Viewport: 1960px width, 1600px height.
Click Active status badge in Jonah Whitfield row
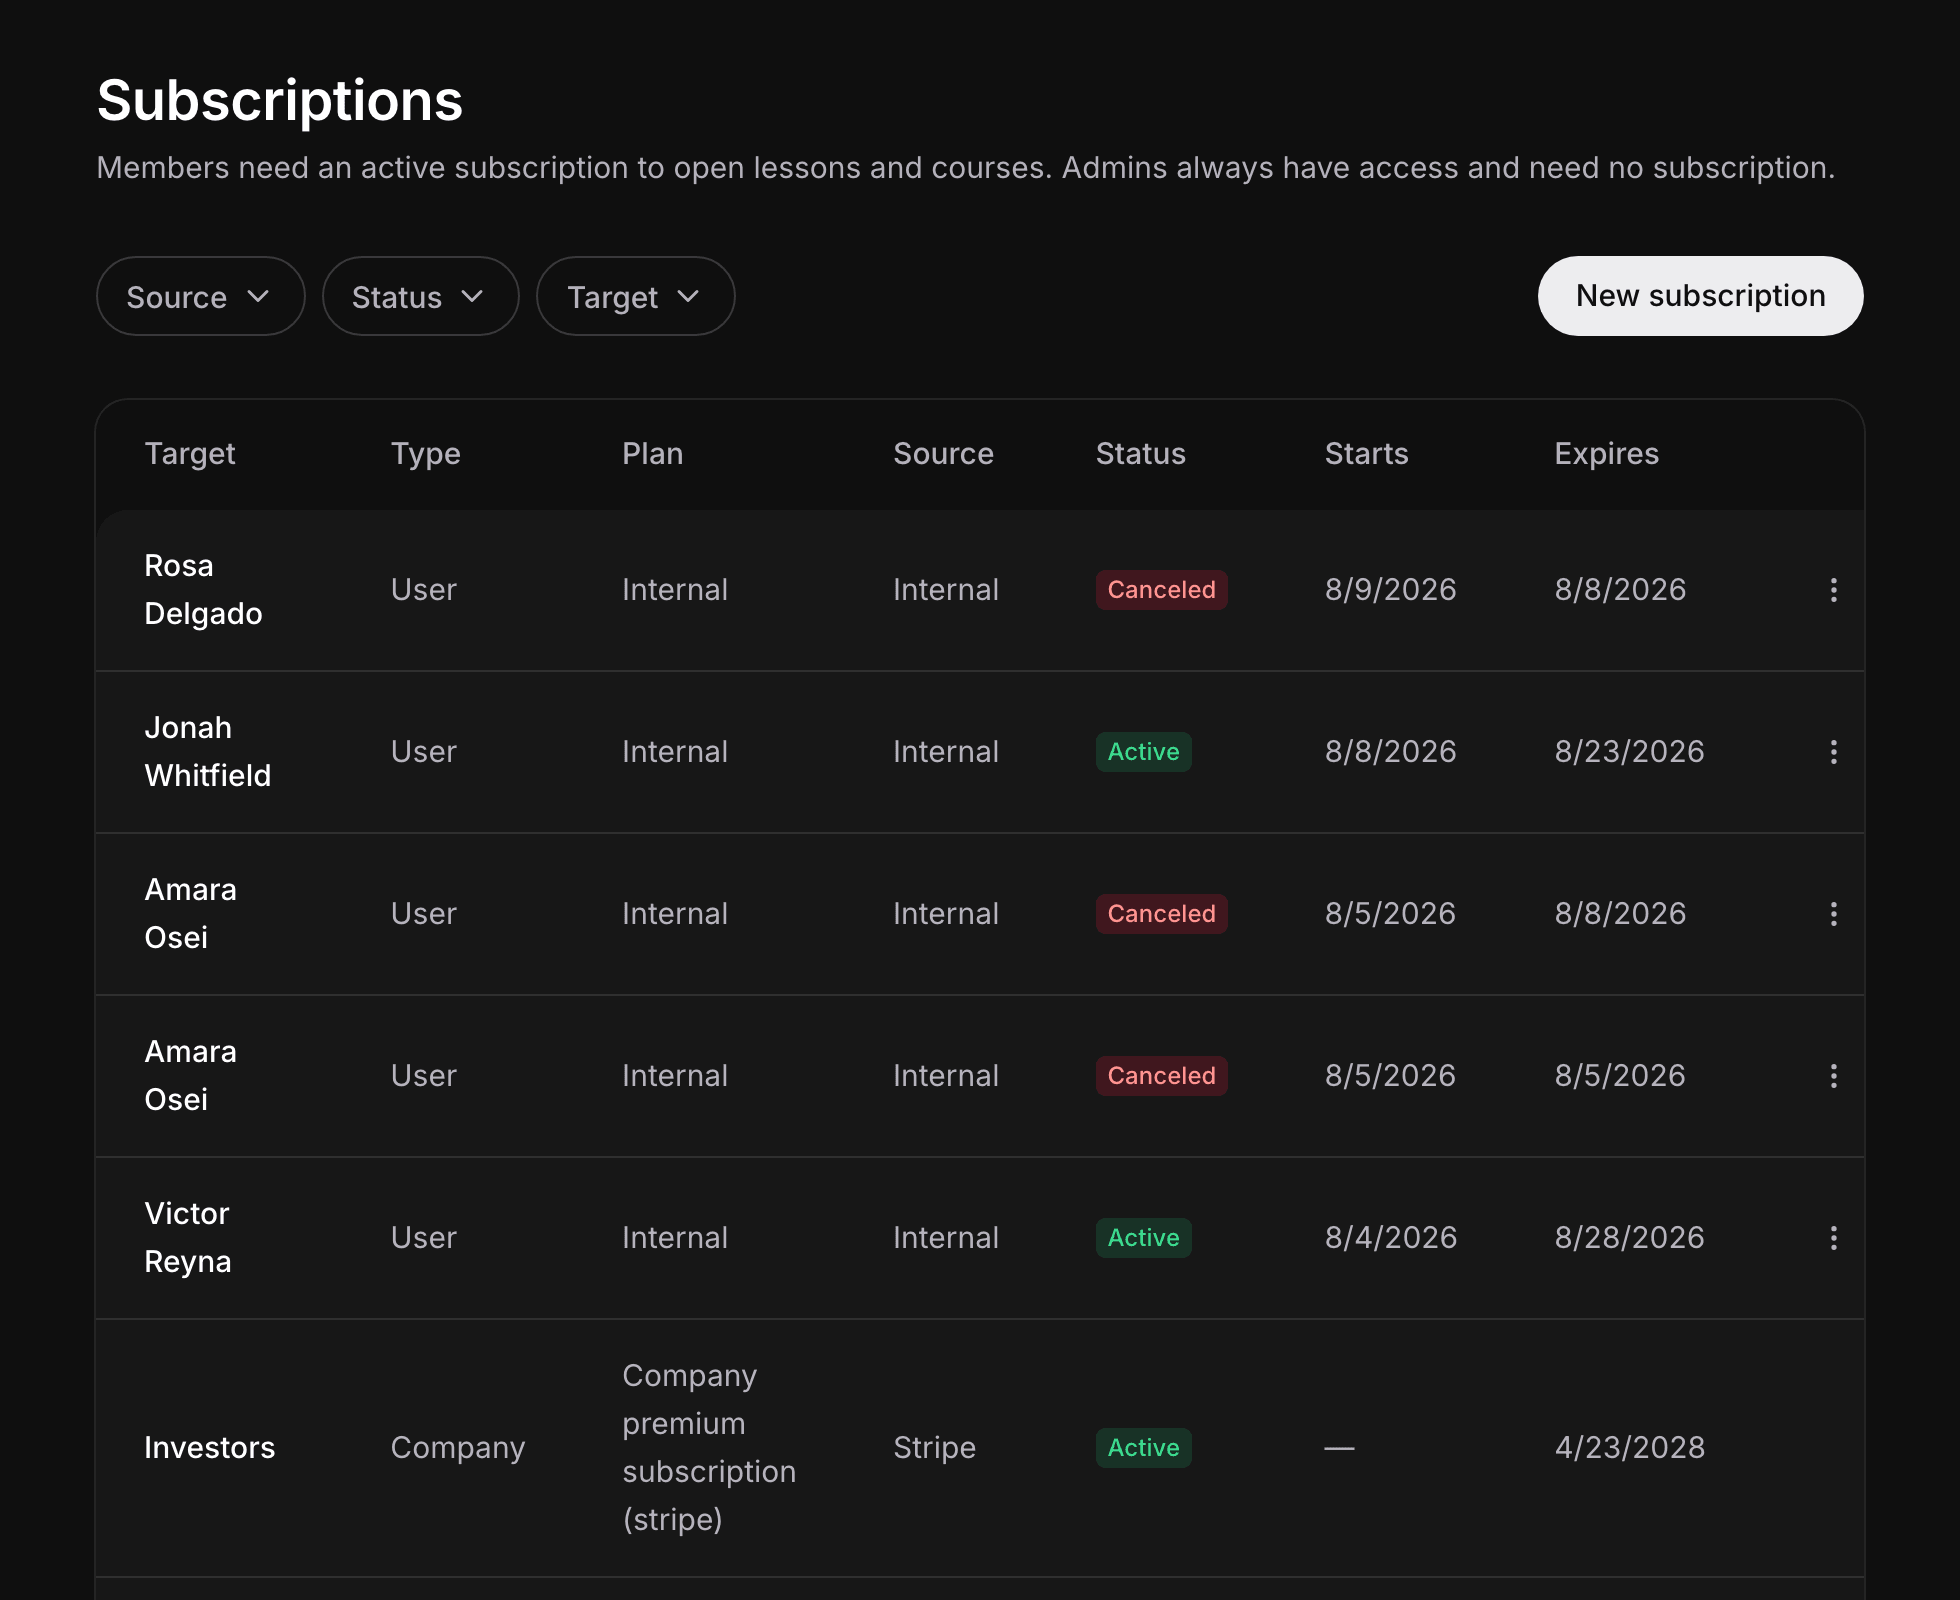[x=1143, y=752]
